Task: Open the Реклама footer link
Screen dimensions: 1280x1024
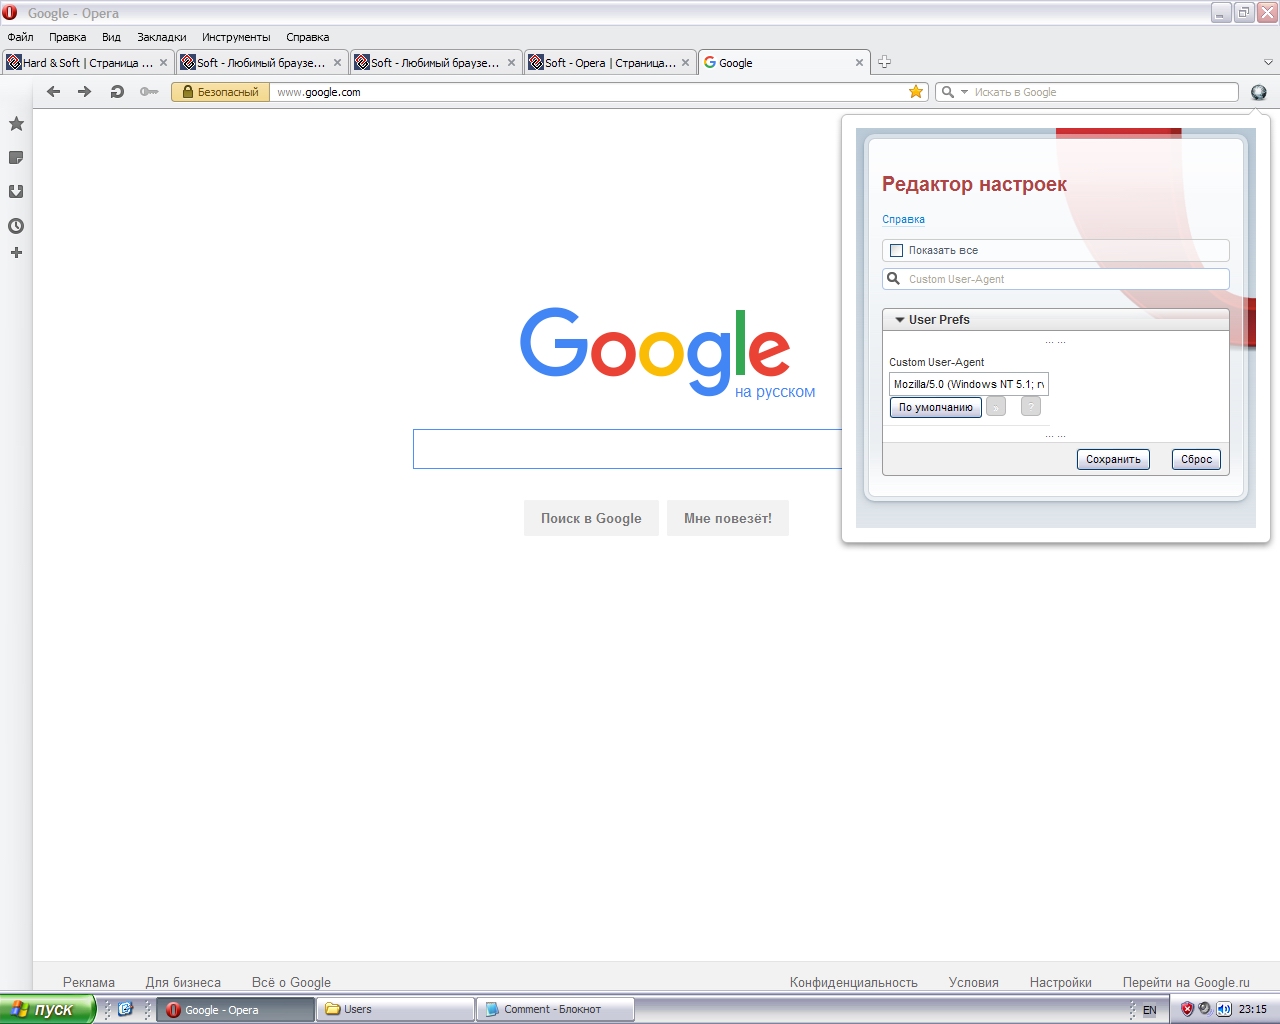Action: coord(89,982)
